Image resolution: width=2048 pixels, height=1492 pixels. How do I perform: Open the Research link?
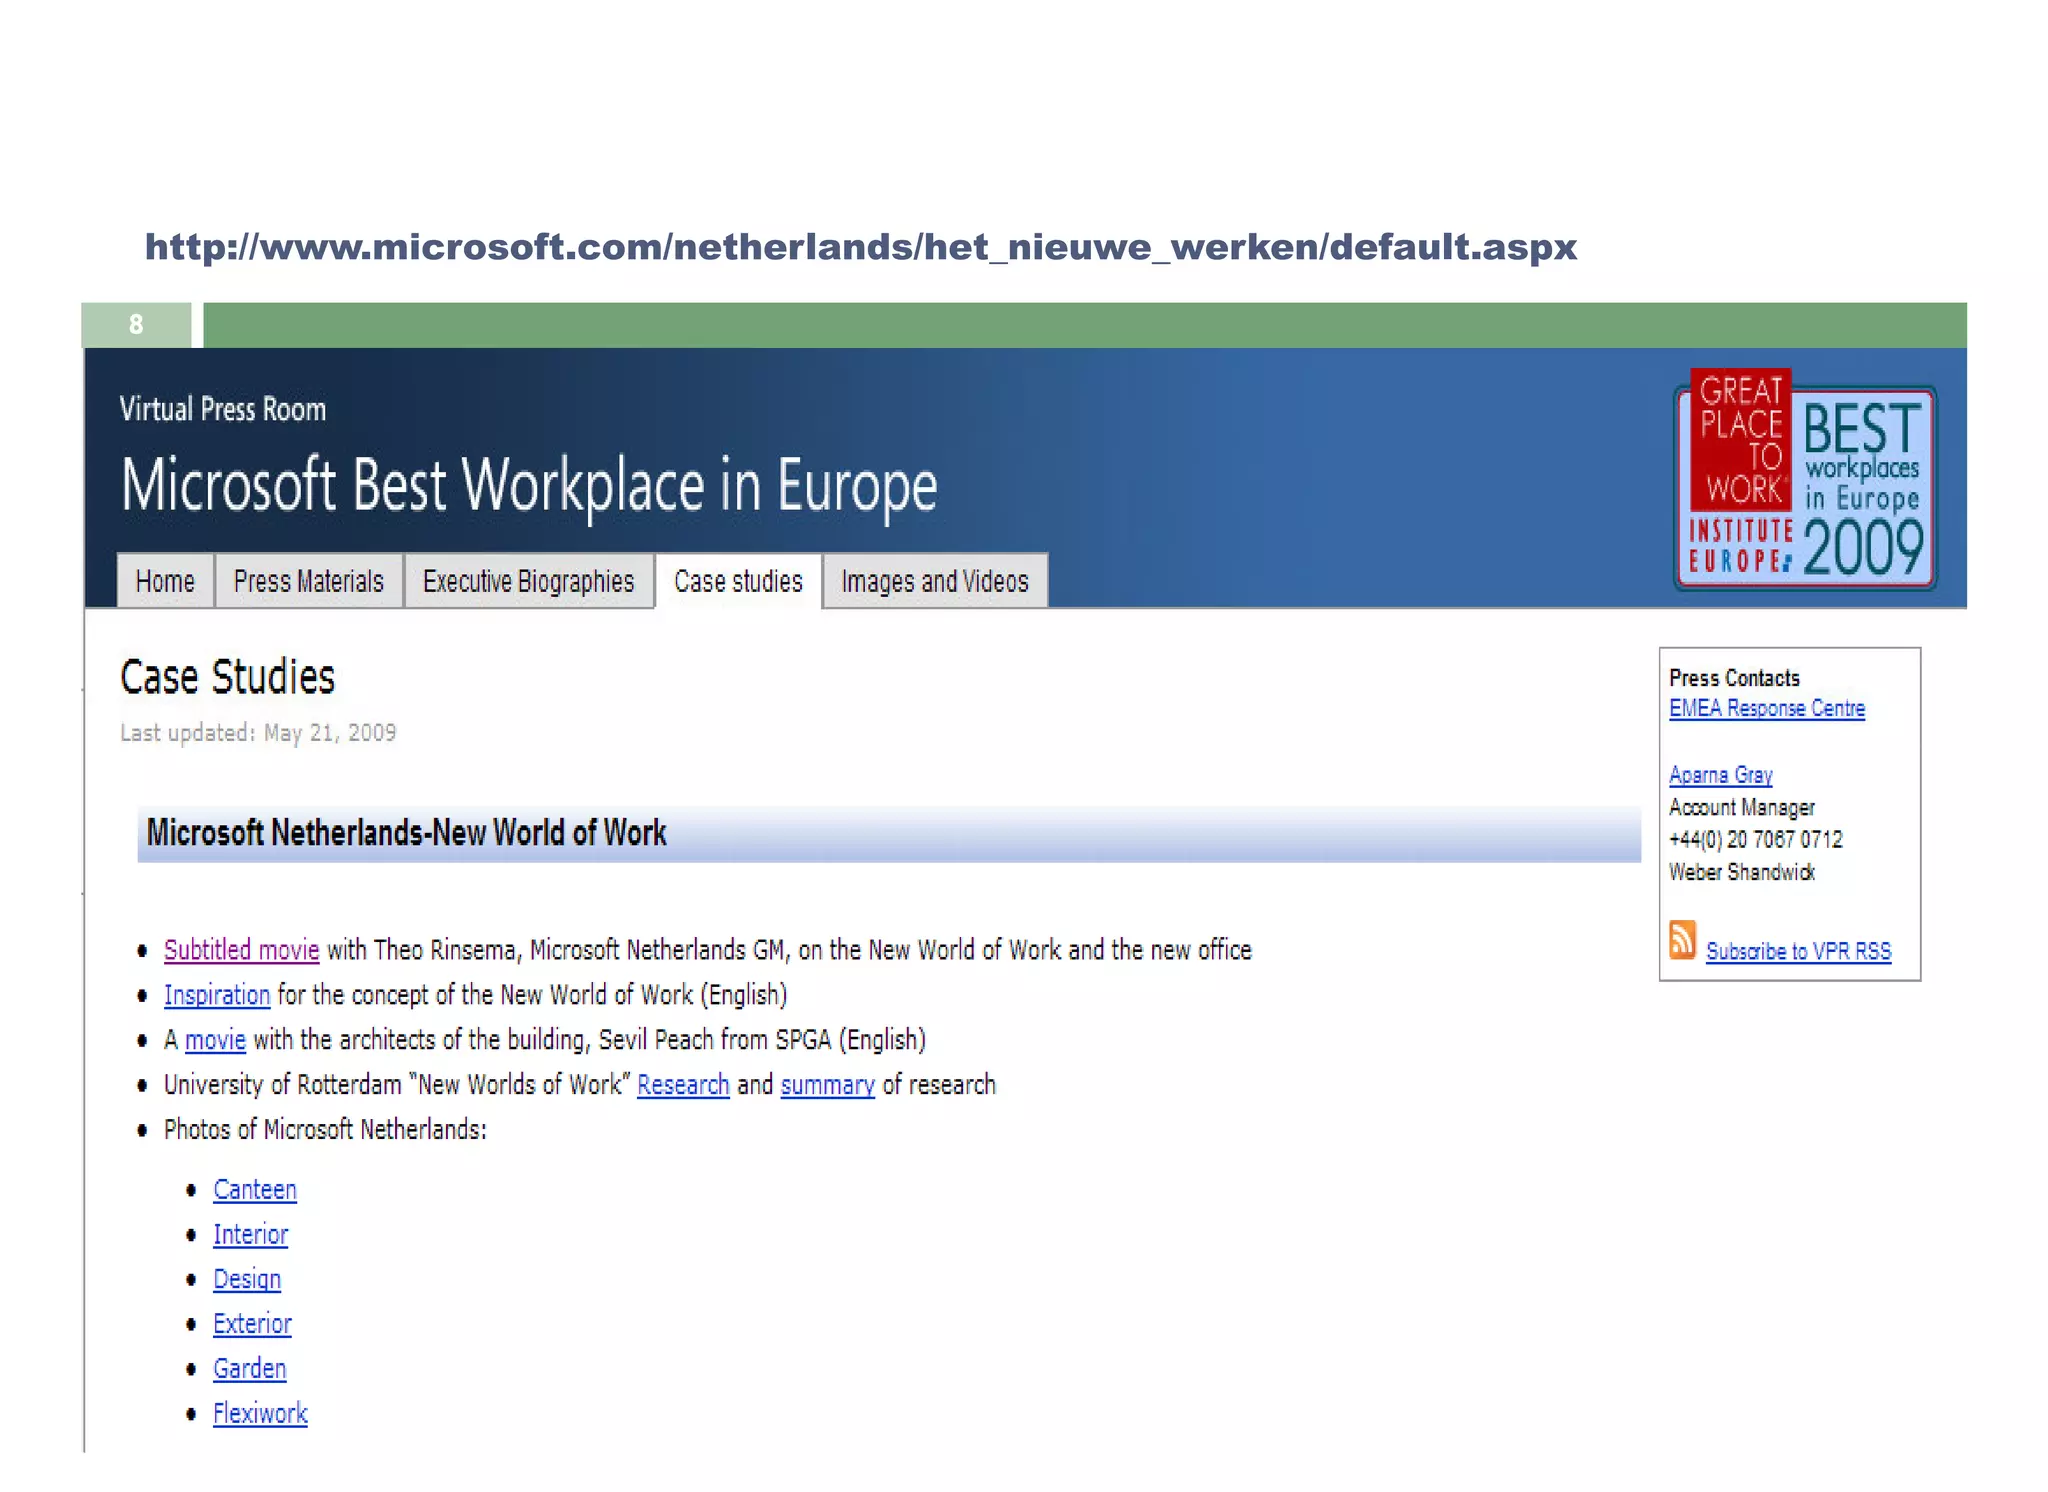coord(683,1085)
